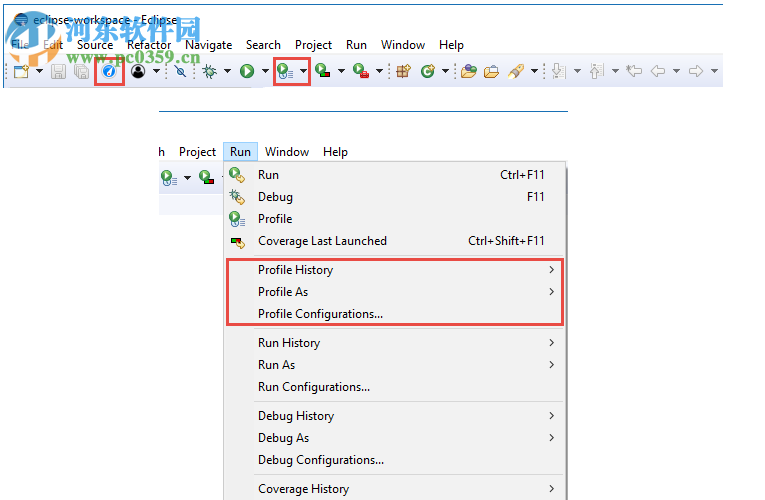765x500 pixels.
Task: Click the Coverage launch icon in the full-width toolbar
Action: point(322,71)
